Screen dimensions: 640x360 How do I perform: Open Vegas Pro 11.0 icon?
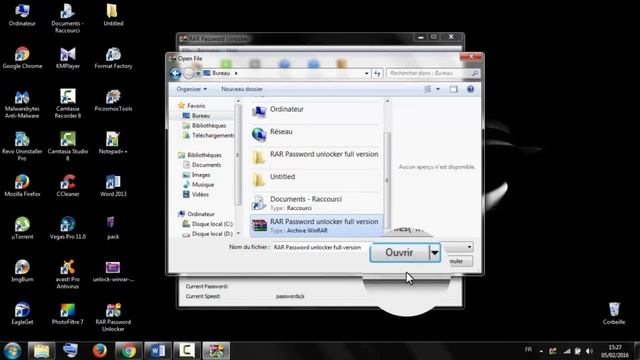68,228
